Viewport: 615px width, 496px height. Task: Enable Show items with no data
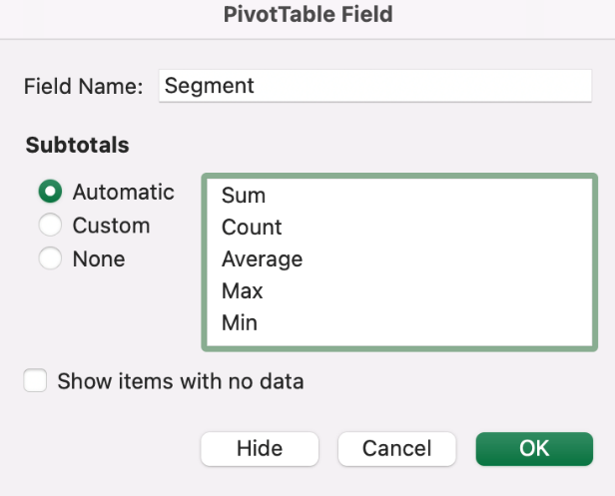click(35, 380)
